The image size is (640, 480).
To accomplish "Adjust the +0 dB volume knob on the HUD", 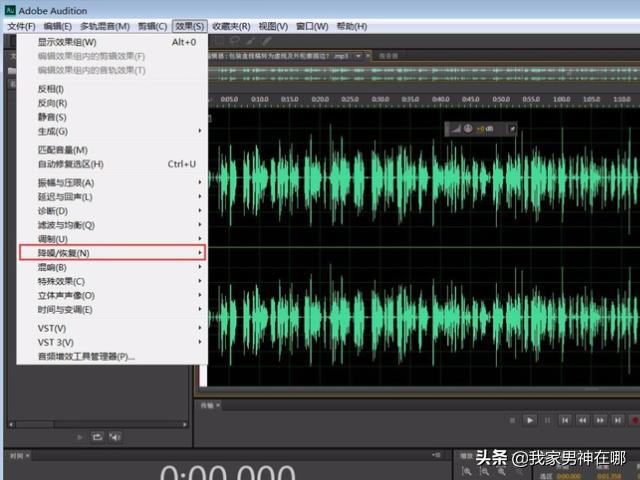I will click(x=468, y=129).
